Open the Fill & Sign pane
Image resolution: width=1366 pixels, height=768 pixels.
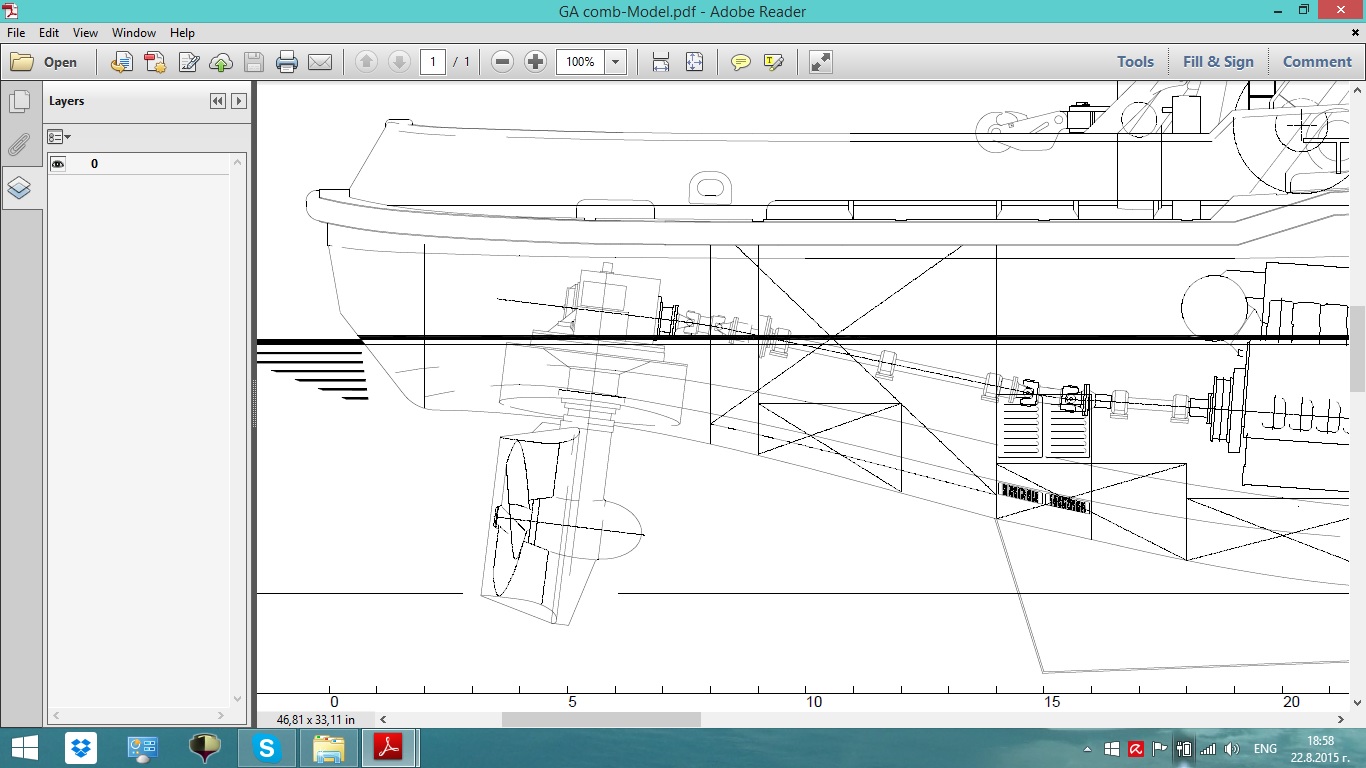pyautogui.click(x=1218, y=62)
